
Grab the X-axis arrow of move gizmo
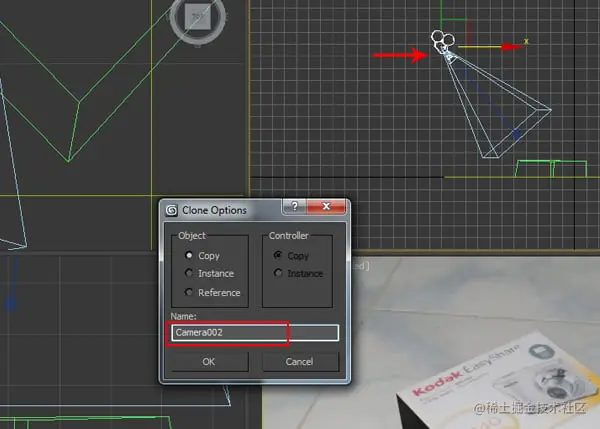tap(512, 47)
